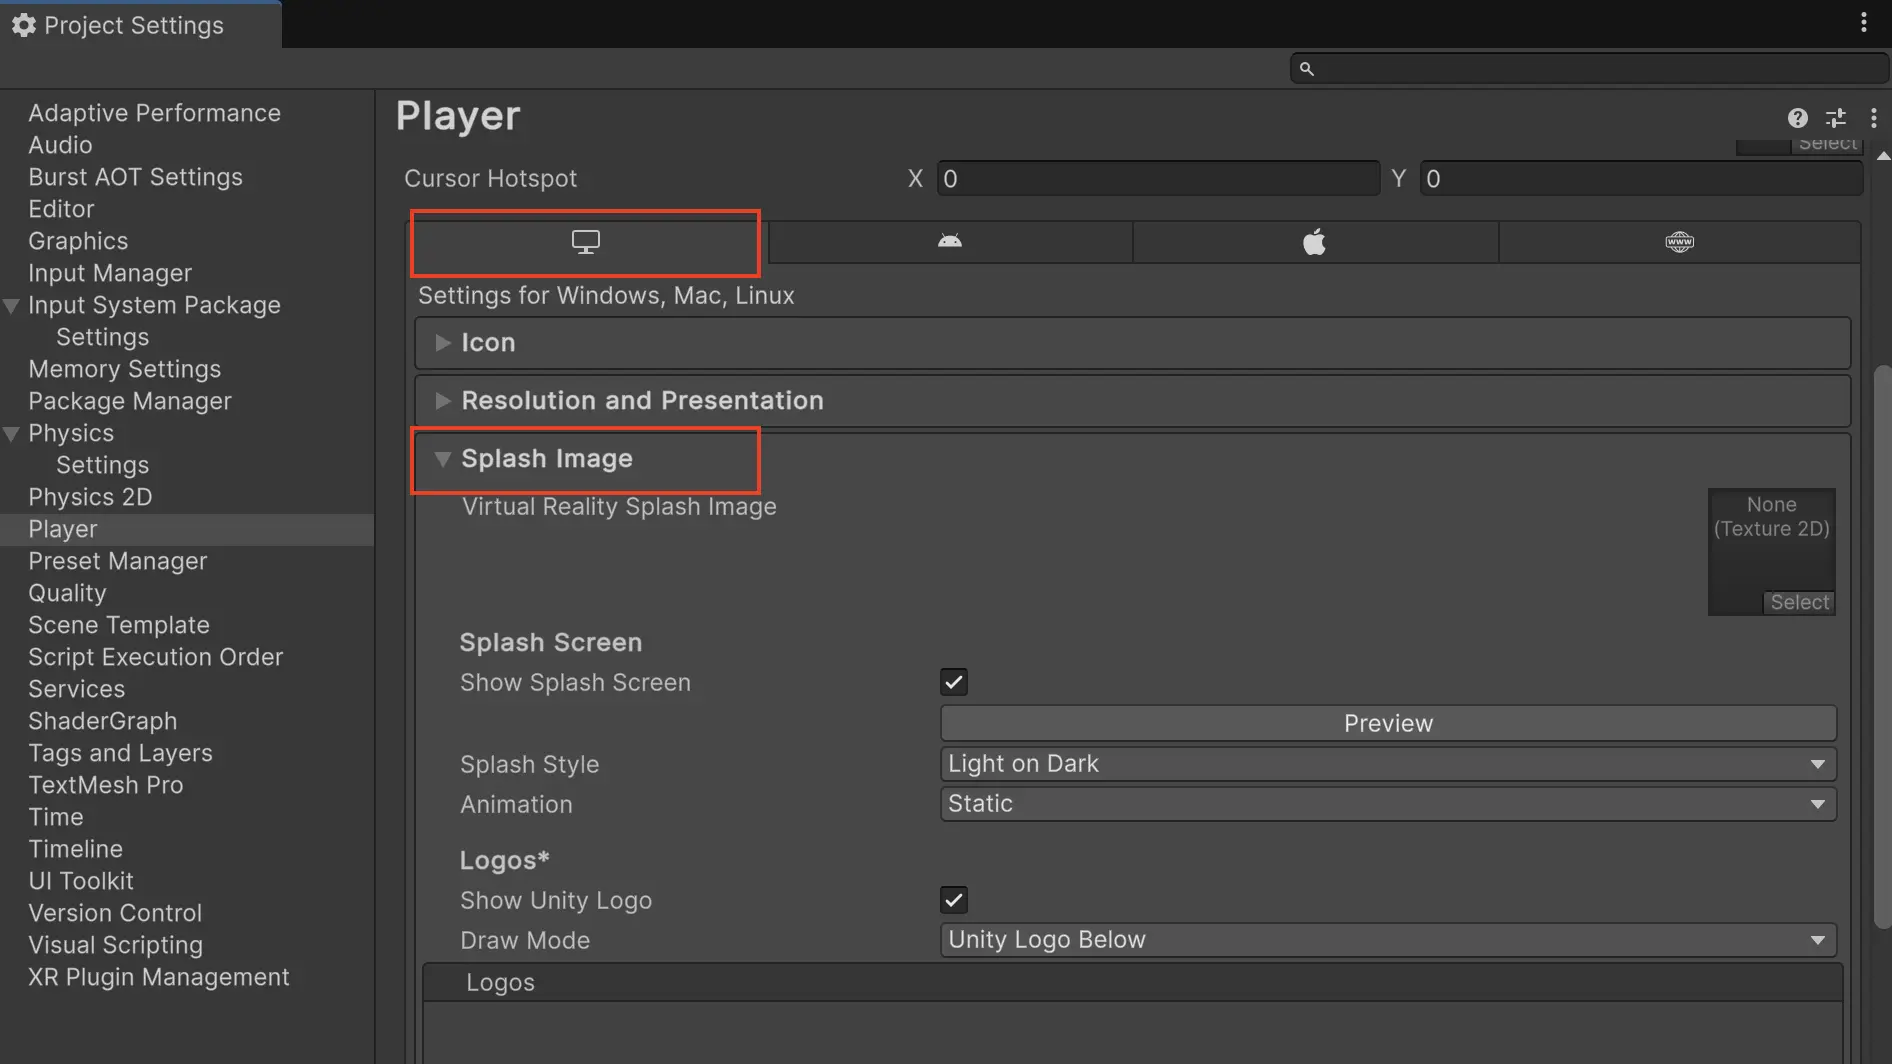Collapse the Physics tree arrow
The height and width of the screenshot is (1064, 1892).
[12, 434]
